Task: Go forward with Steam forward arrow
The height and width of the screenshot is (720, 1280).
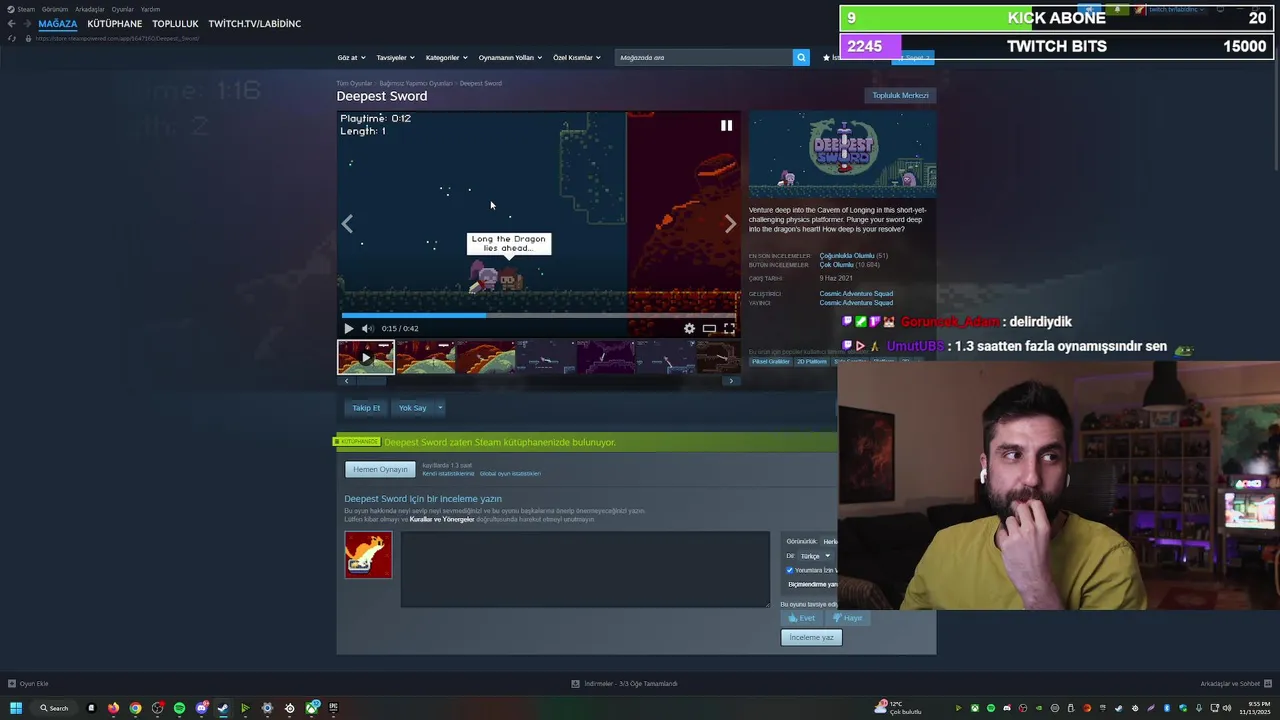Action: (27, 23)
